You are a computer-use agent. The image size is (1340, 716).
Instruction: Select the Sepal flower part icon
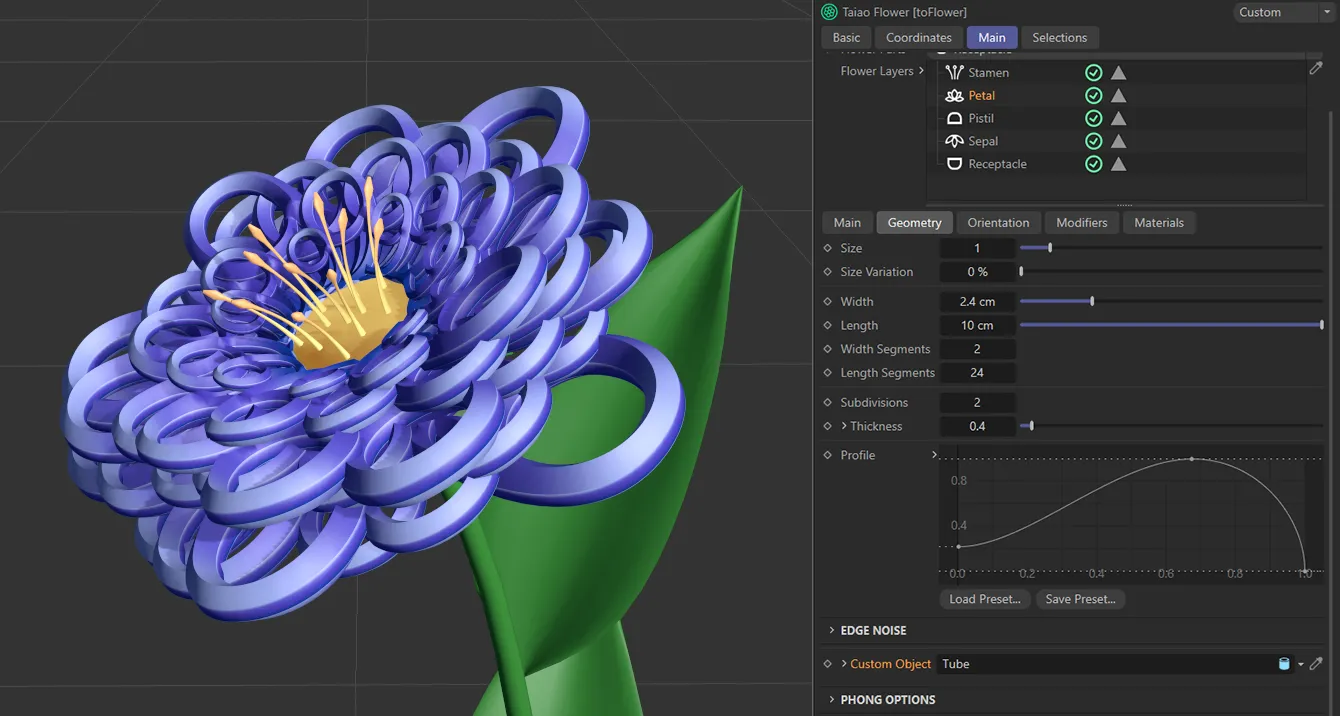[953, 141]
